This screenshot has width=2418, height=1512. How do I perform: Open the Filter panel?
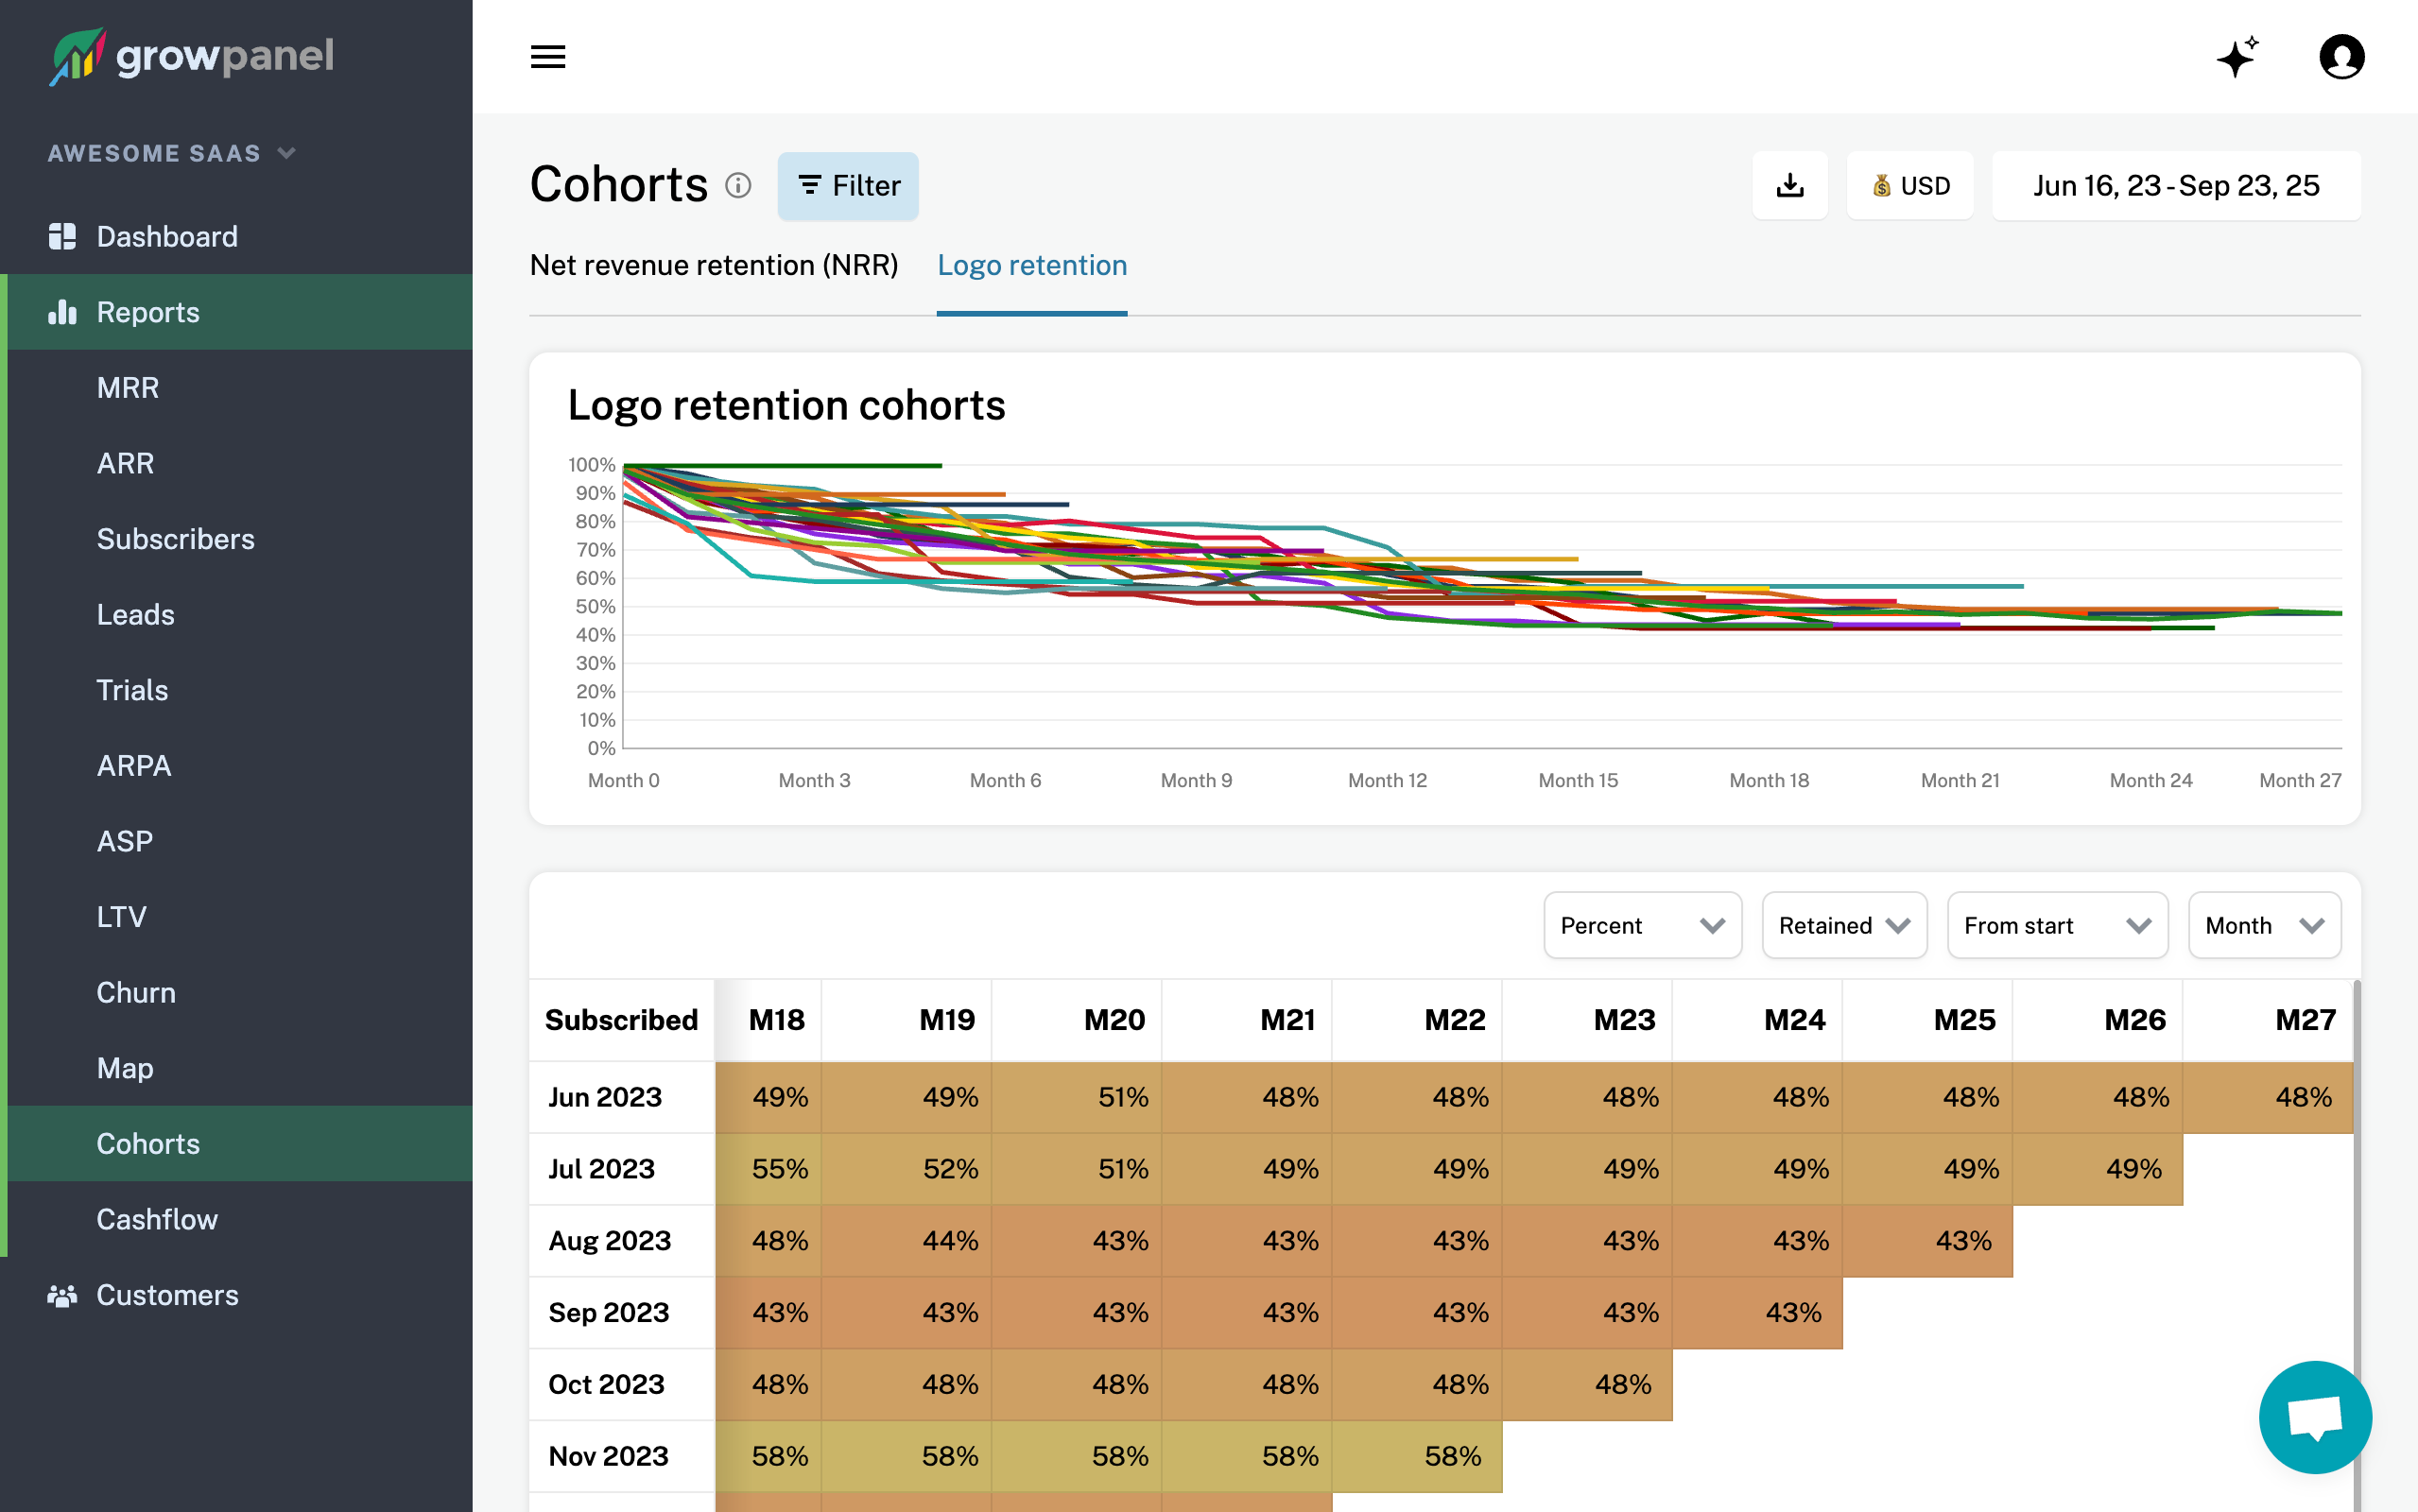tap(847, 185)
